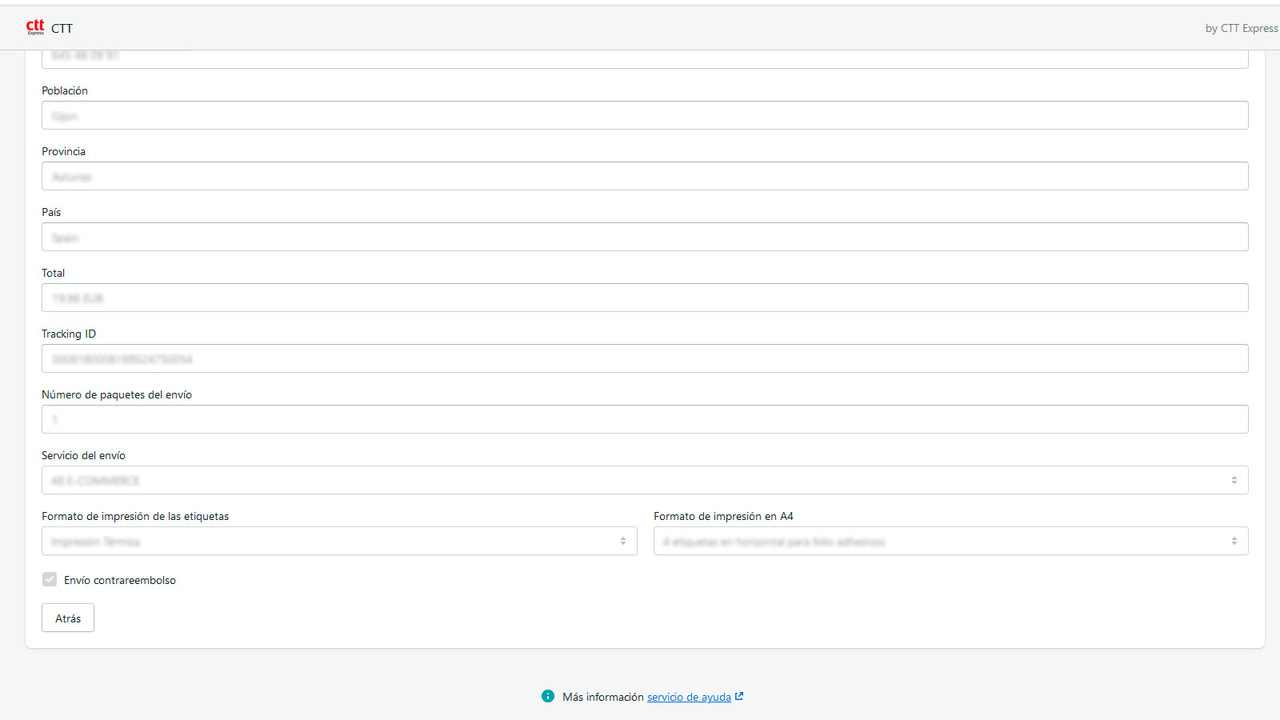Click the Total field showing the EUR amount
The image size is (1280, 720).
point(644,297)
